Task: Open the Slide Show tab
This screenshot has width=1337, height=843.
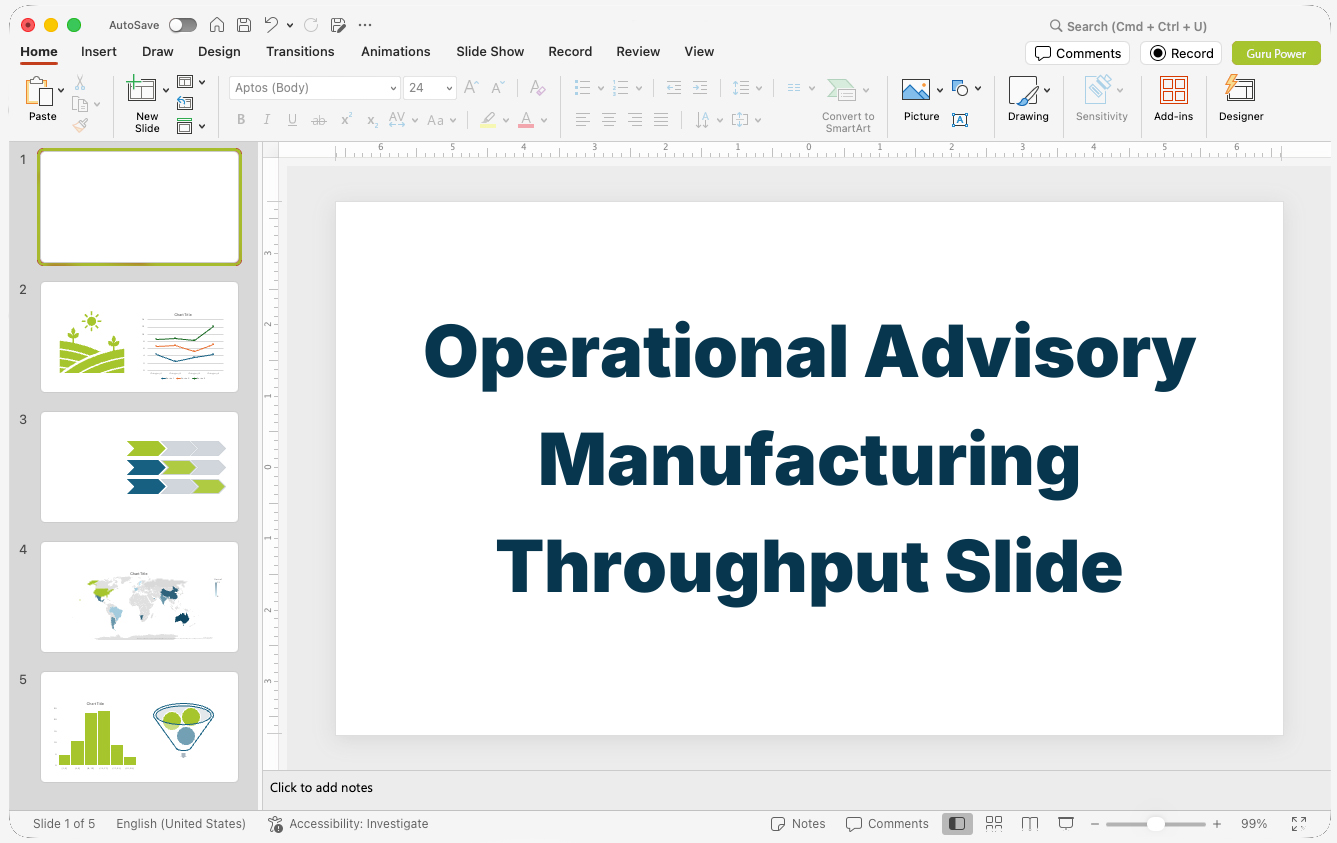Action: pyautogui.click(x=490, y=51)
